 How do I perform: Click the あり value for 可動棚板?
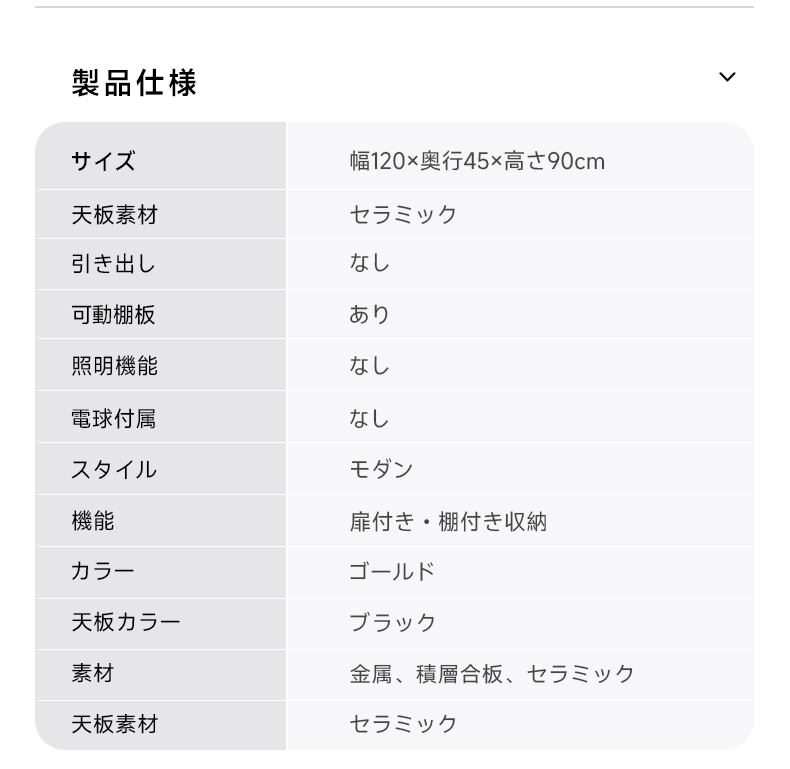click(x=370, y=314)
